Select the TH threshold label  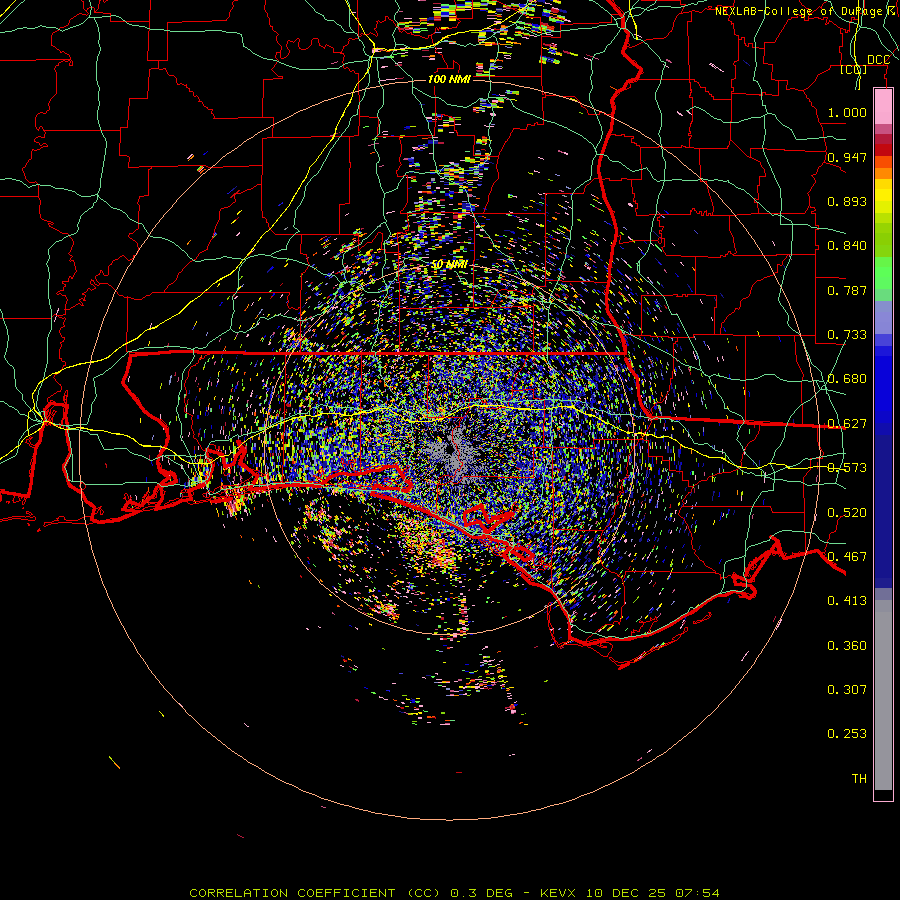(859, 779)
